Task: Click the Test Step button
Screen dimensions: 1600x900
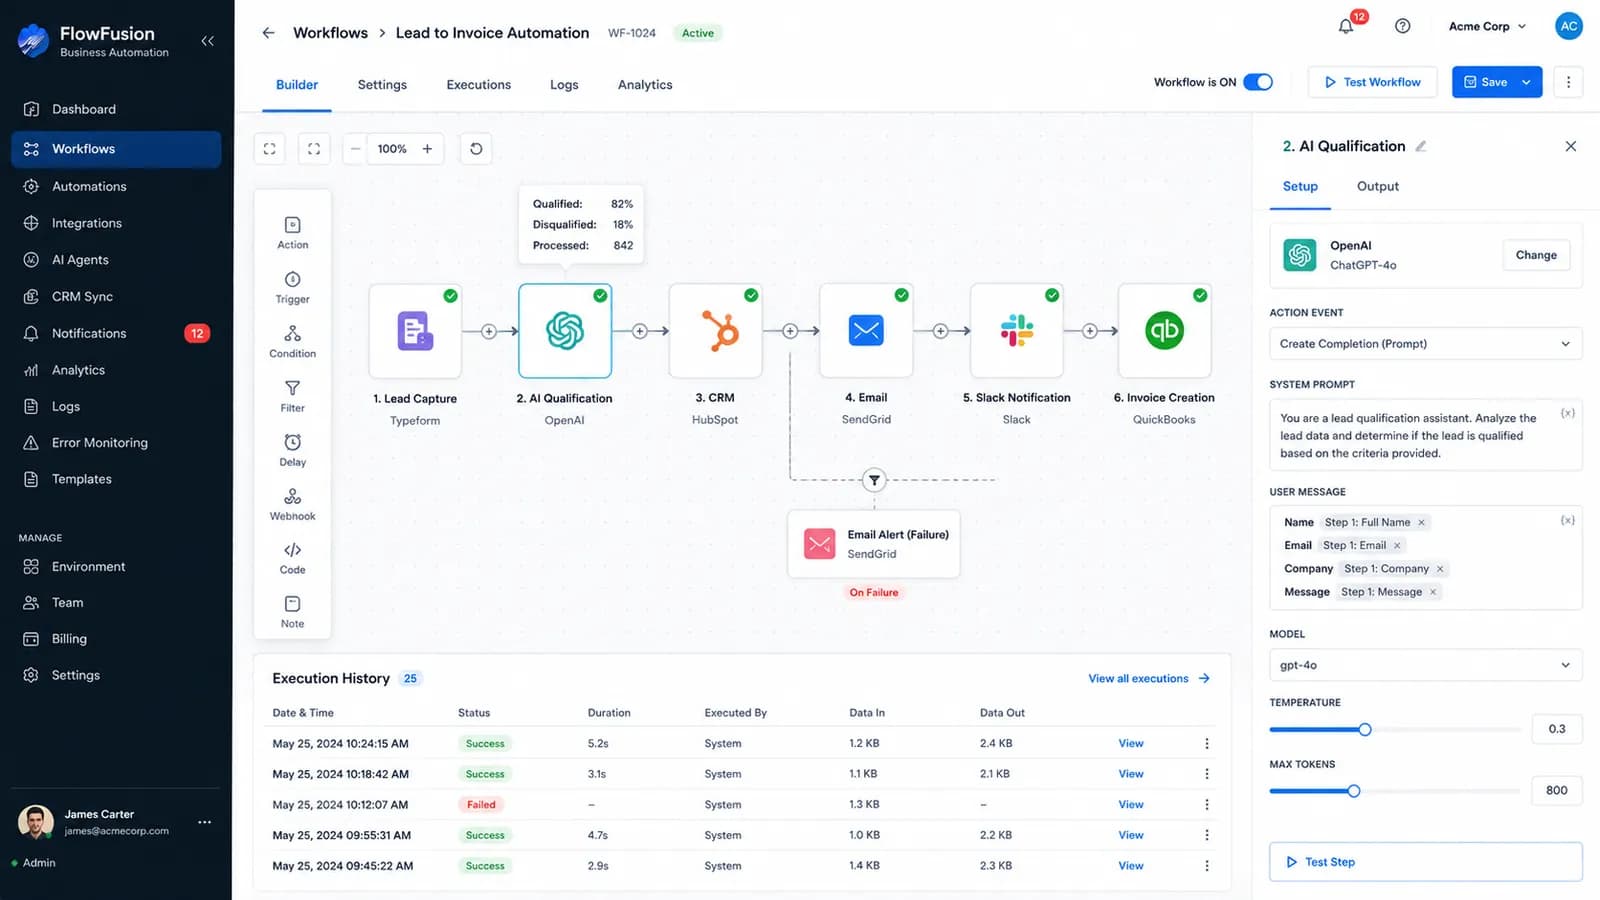Action: (x=1425, y=862)
